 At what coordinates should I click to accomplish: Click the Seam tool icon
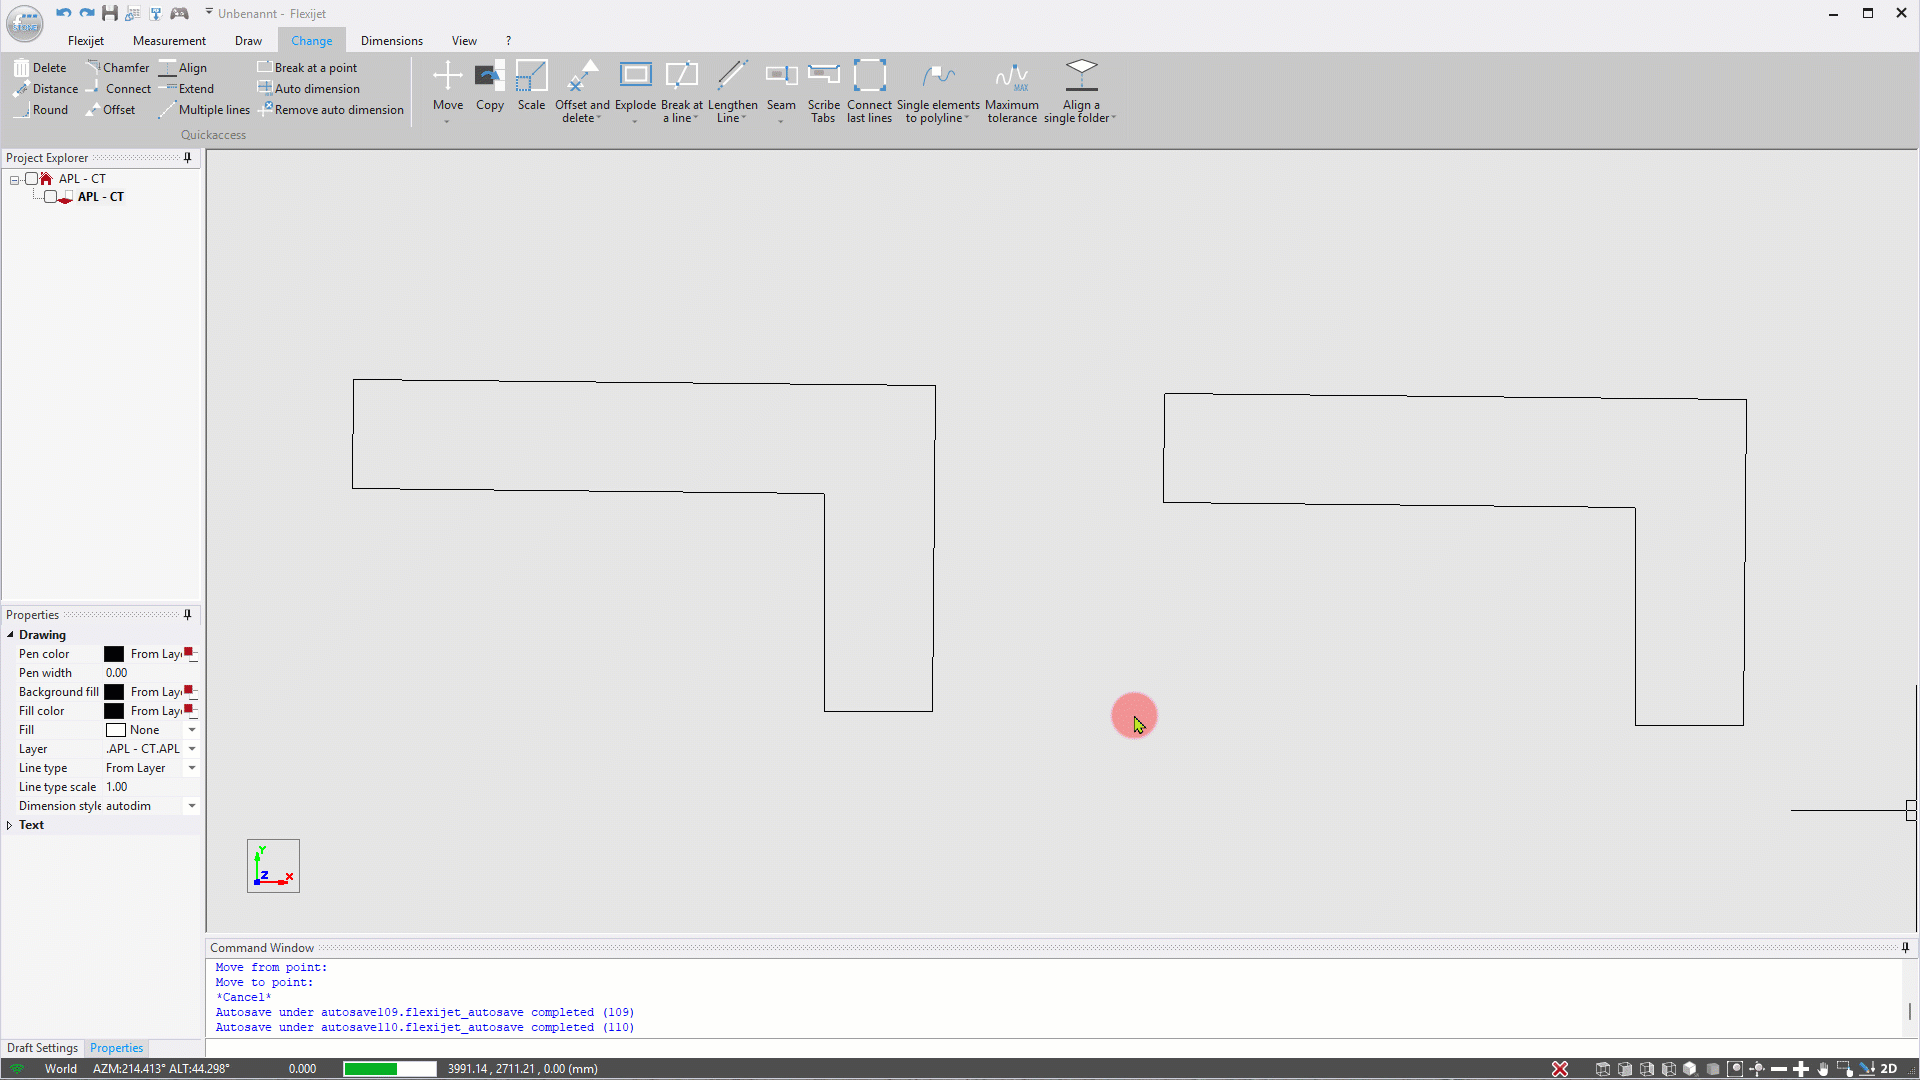coord(781,77)
